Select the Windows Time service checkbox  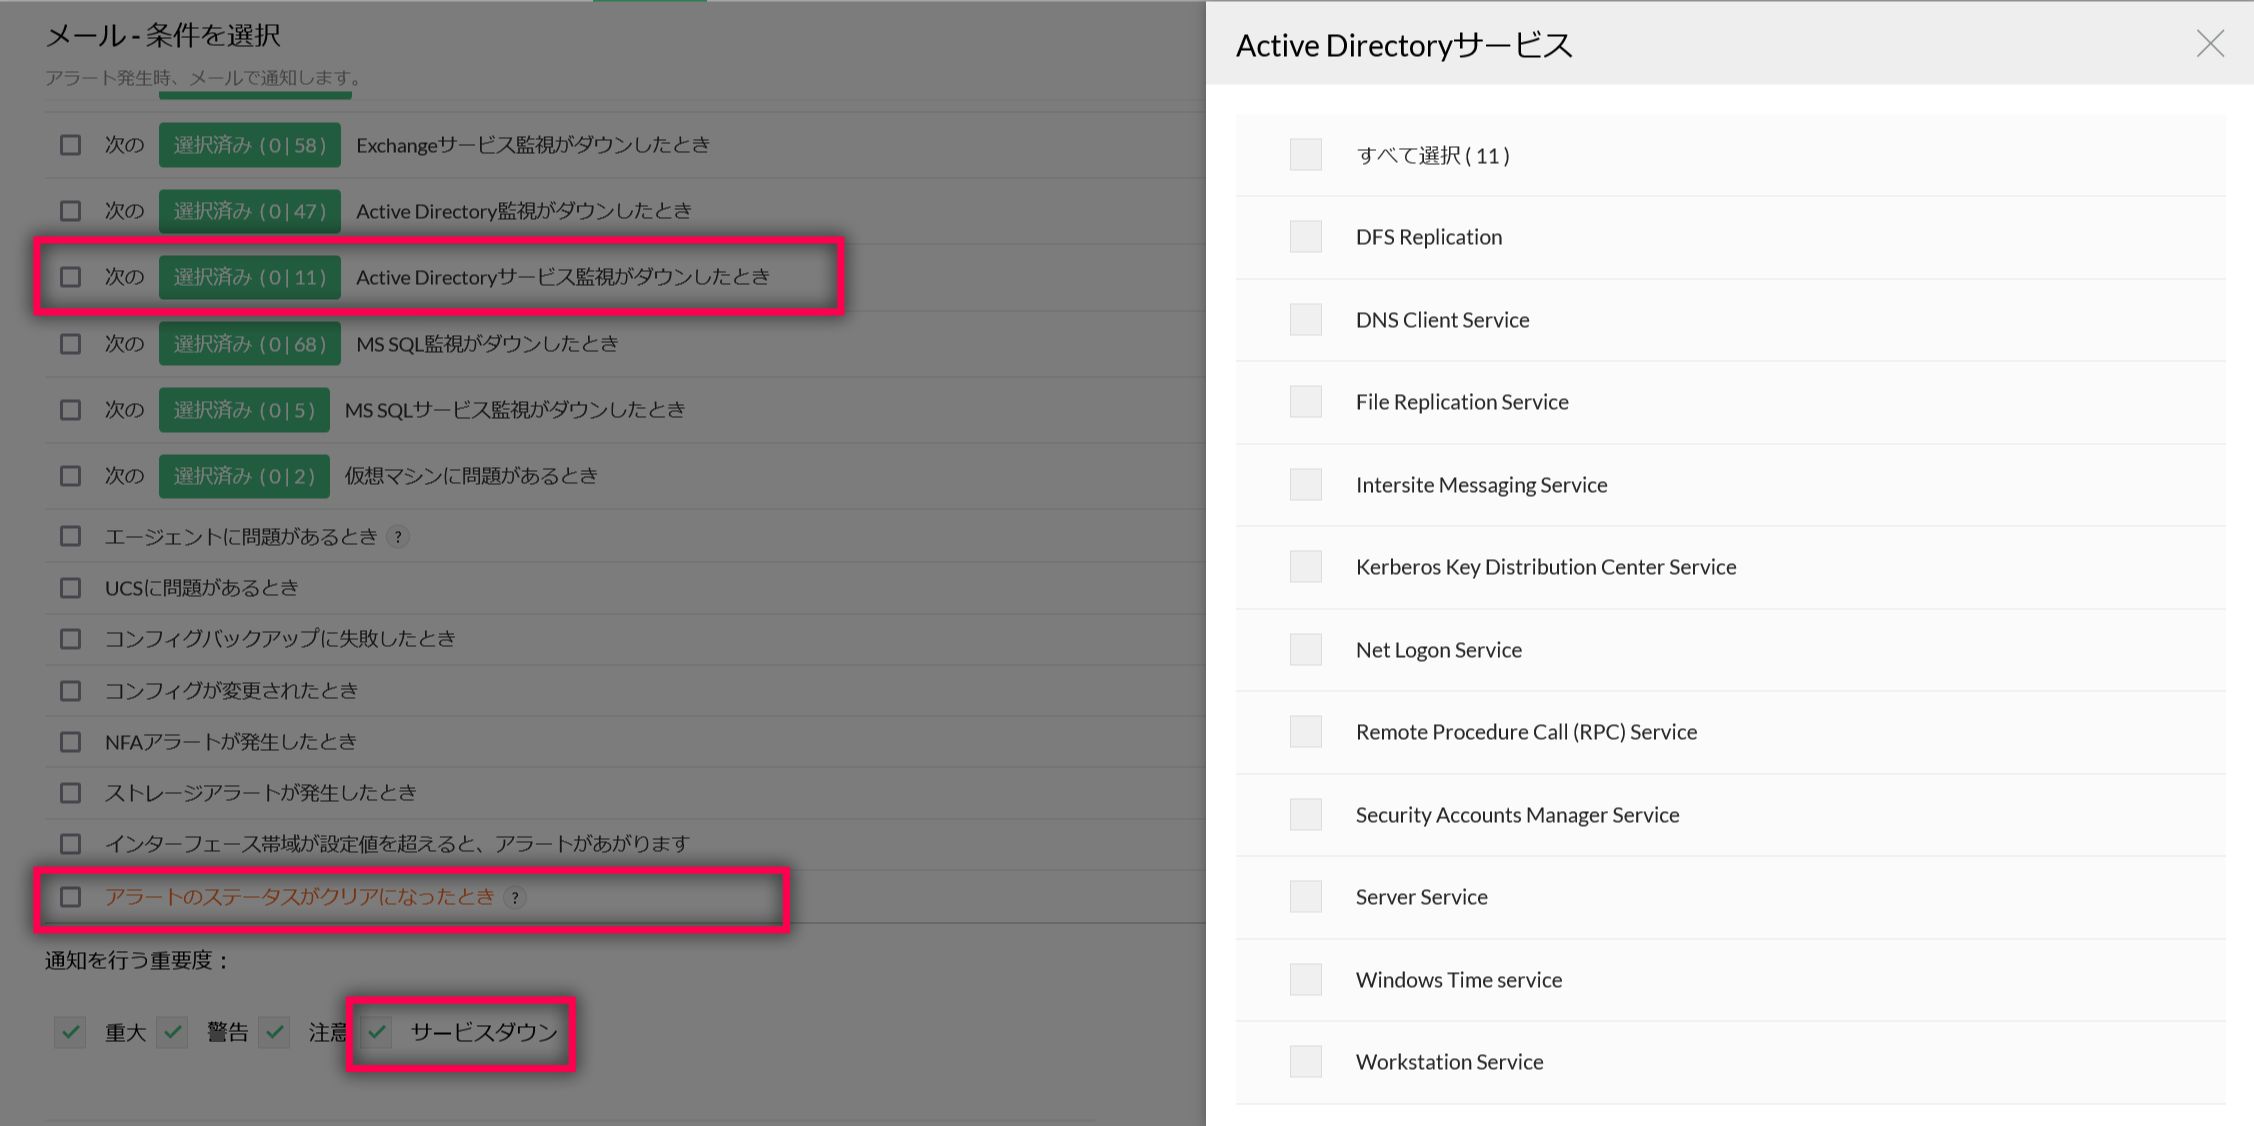pos(1305,980)
